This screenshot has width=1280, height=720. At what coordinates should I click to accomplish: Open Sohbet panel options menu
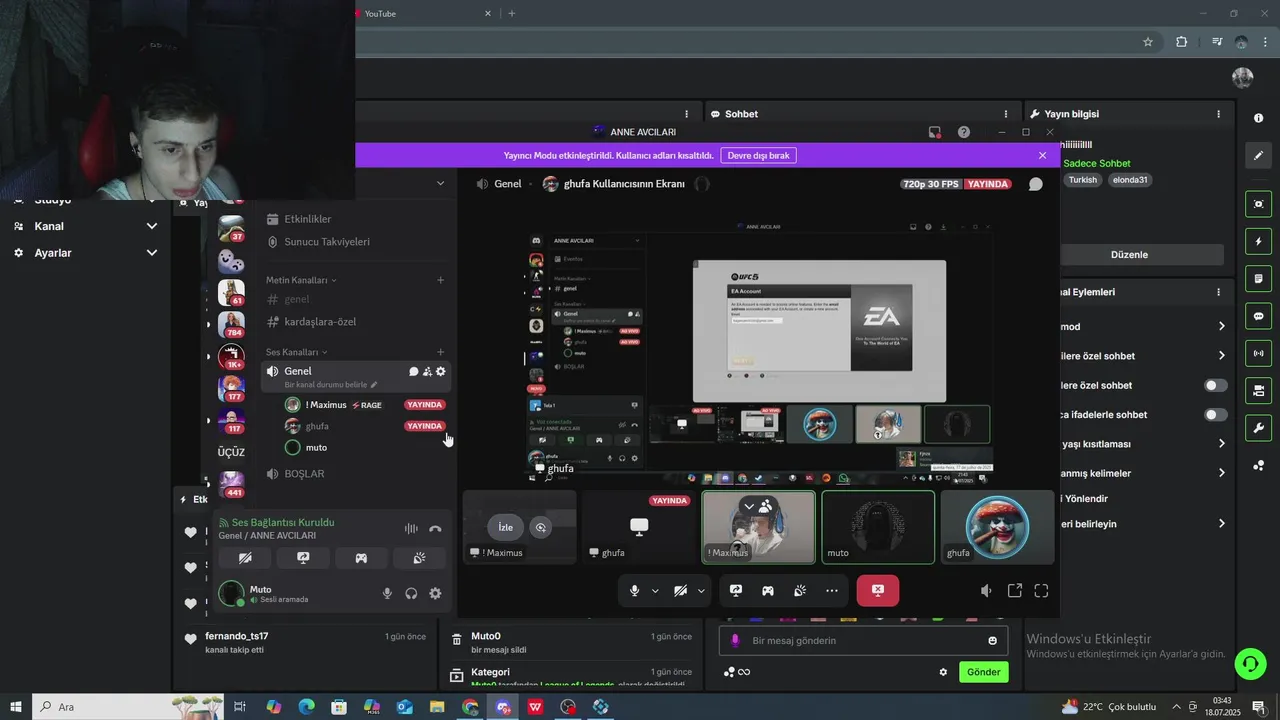point(1006,114)
